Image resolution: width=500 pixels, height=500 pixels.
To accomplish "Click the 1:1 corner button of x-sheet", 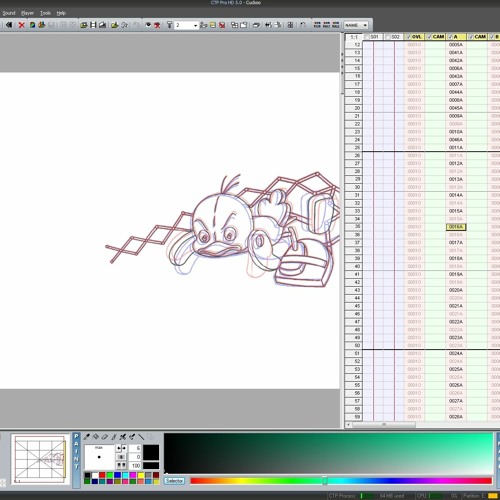I will point(354,37).
